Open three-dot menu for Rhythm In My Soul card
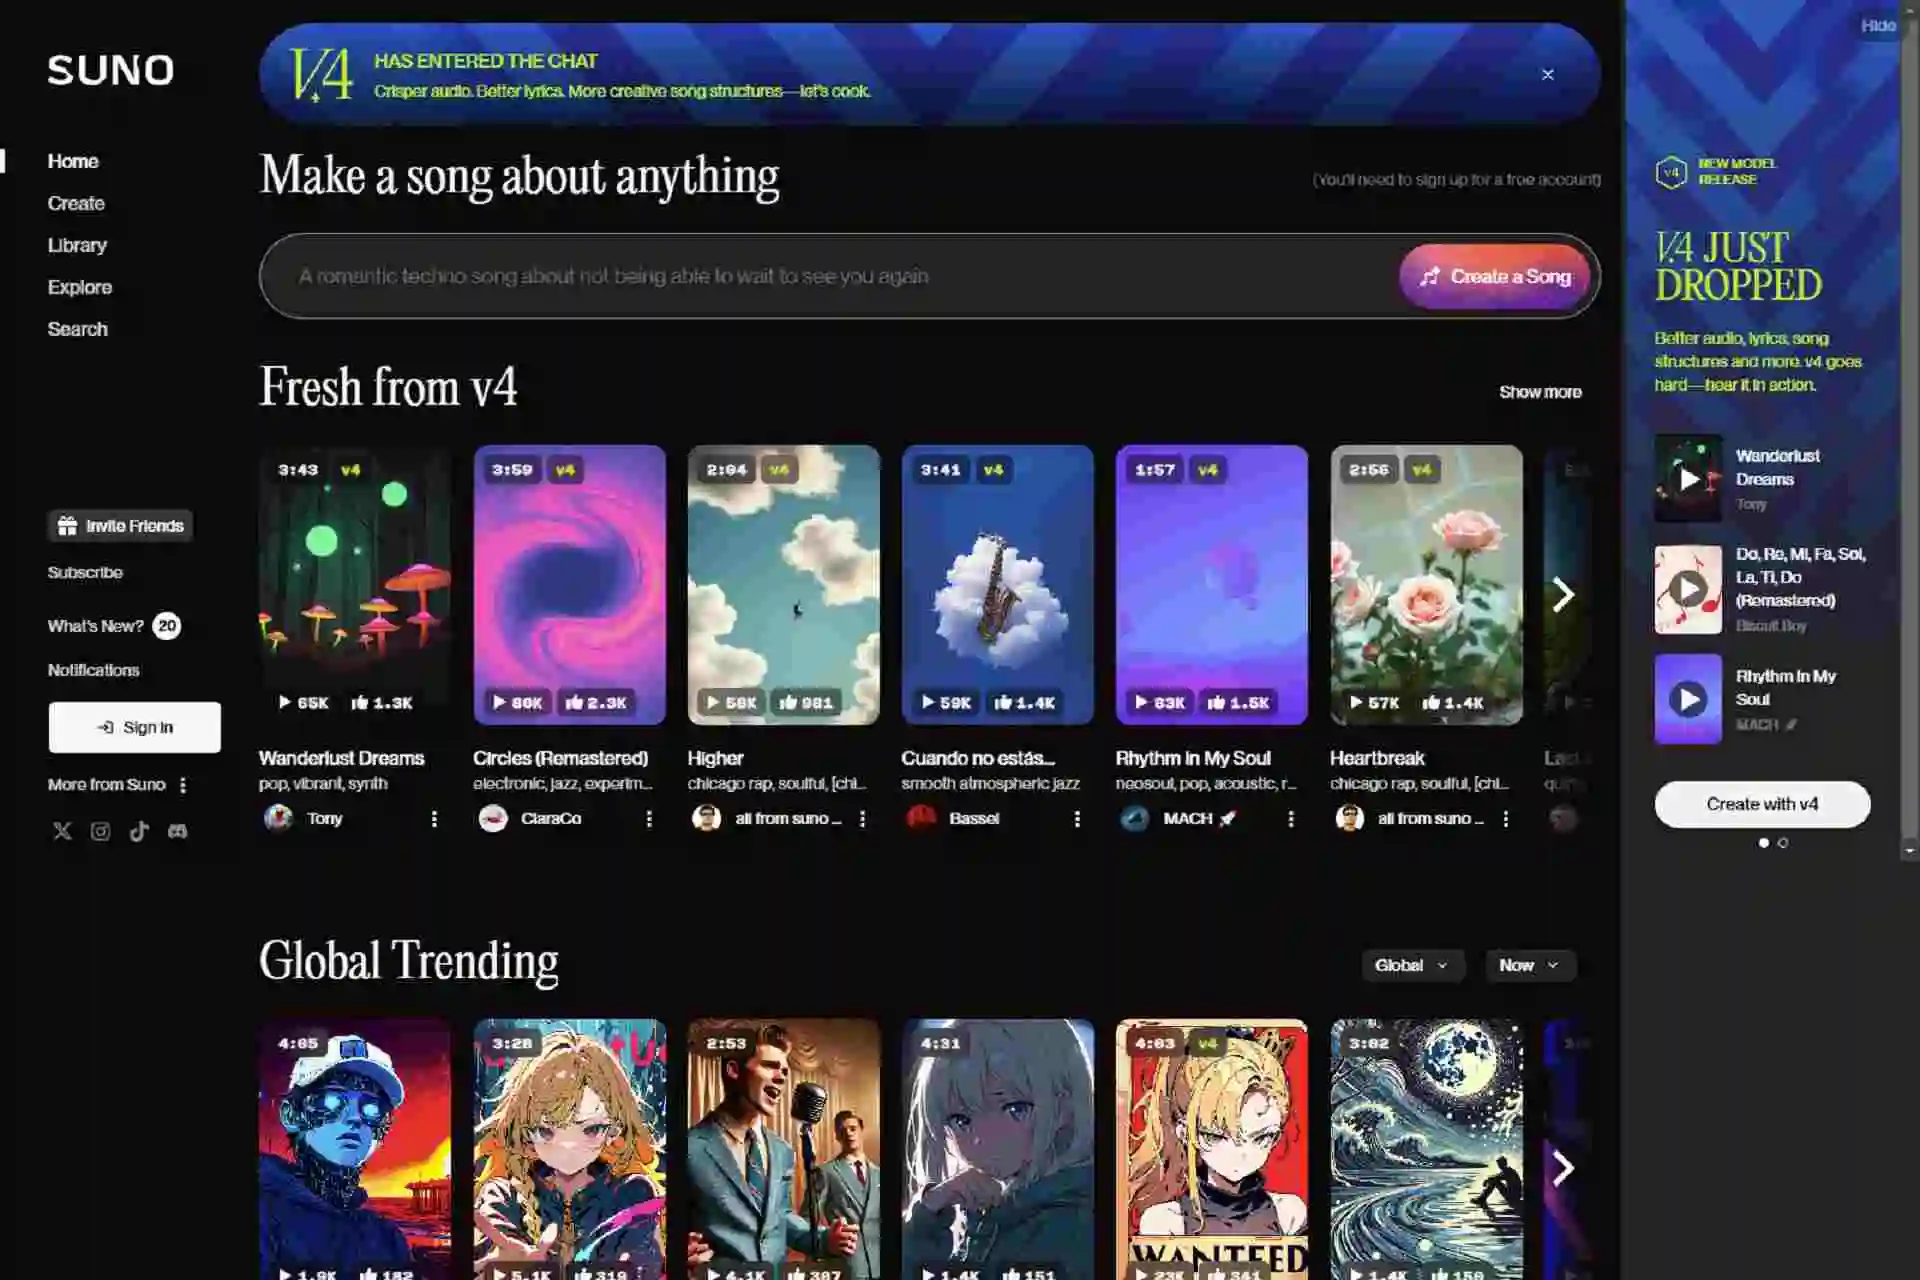 tap(1291, 819)
